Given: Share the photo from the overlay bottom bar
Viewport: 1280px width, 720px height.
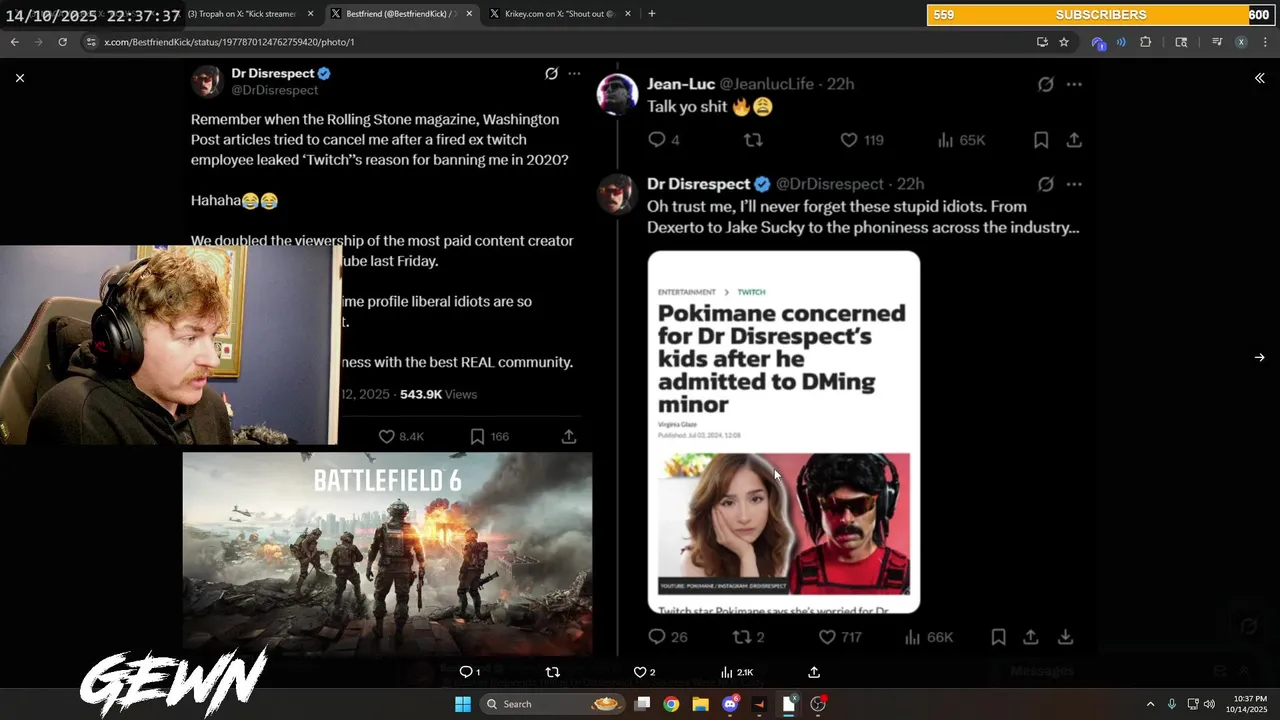Looking at the screenshot, I should tap(814, 672).
